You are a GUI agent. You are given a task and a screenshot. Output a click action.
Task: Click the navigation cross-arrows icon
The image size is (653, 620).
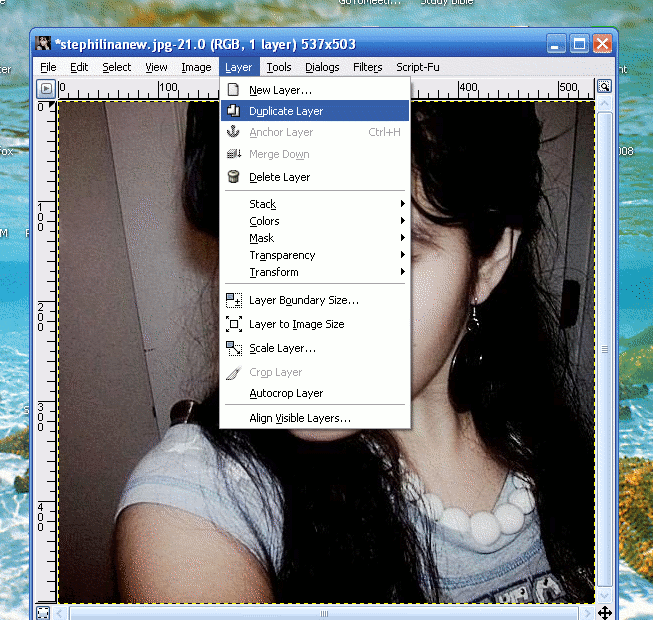pyautogui.click(x=605, y=613)
